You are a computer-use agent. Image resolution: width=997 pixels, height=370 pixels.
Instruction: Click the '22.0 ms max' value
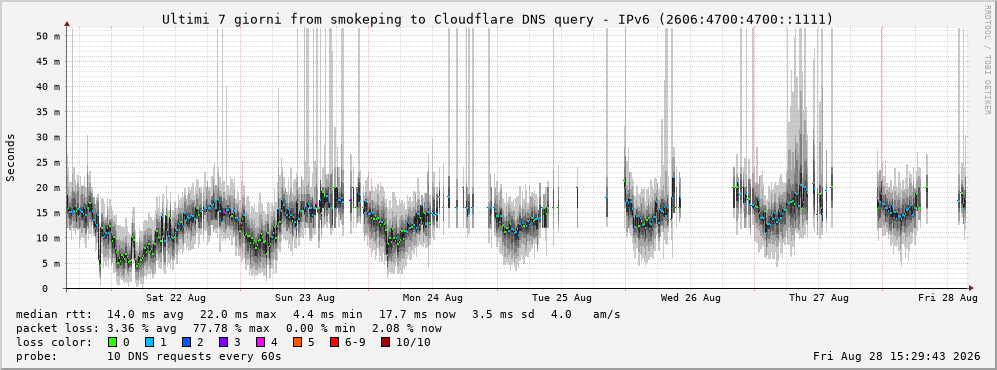click(238, 314)
